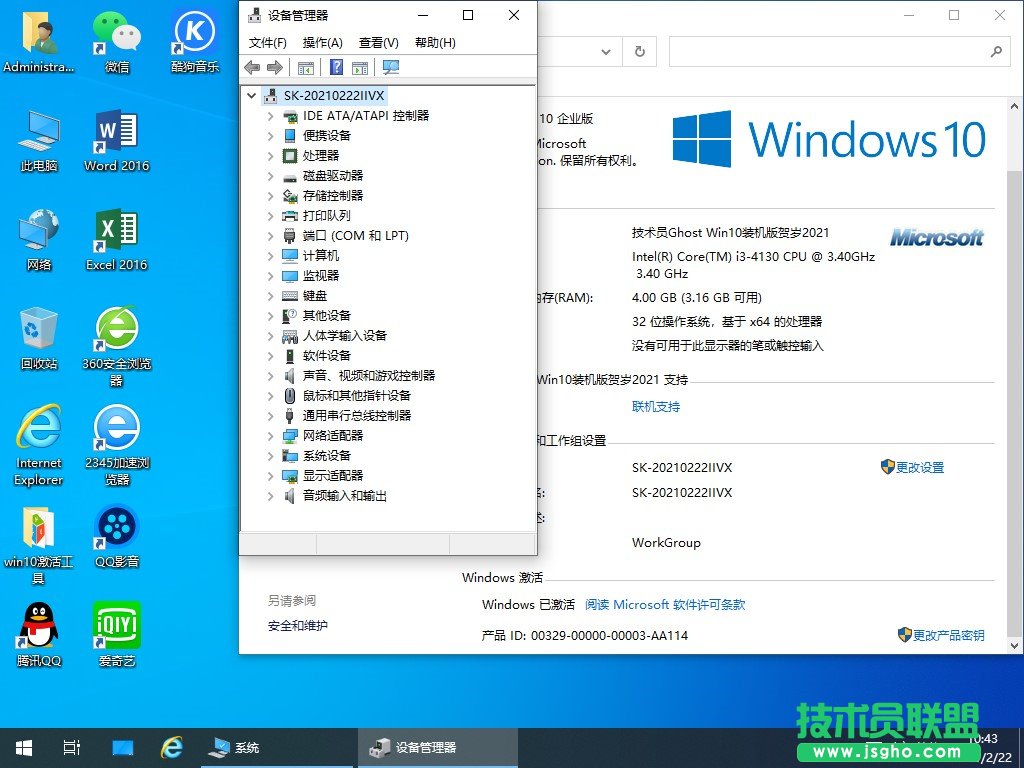Click the 联机支持 link
Viewport: 1024px width, 768px height.
click(x=656, y=407)
